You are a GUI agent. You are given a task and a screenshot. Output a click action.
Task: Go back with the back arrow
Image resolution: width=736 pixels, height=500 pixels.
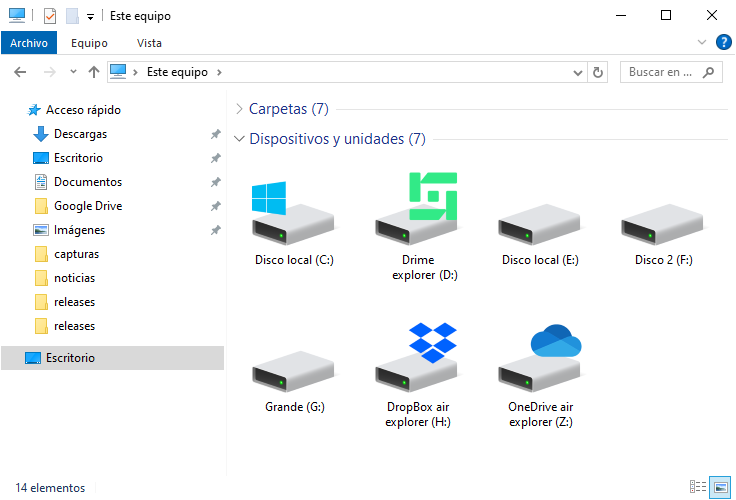click(x=20, y=72)
